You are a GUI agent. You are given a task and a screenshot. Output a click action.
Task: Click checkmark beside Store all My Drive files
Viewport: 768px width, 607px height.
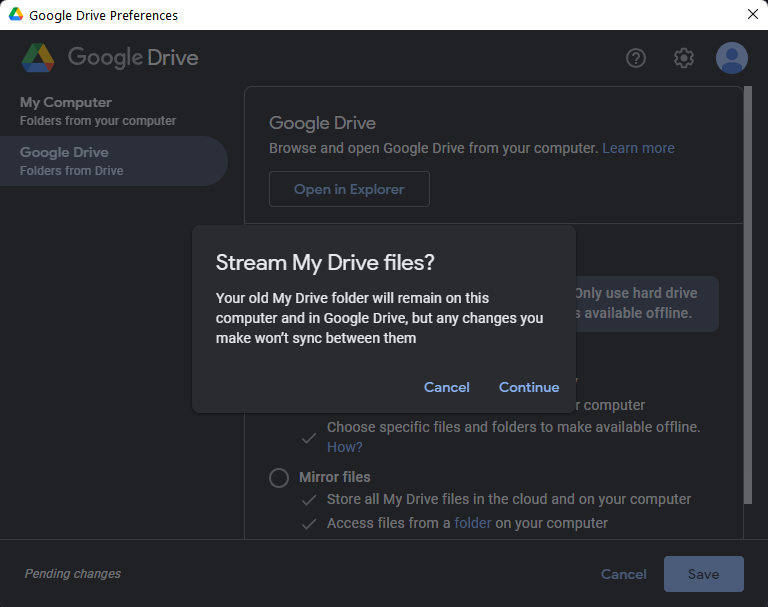[x=309, y=500]
